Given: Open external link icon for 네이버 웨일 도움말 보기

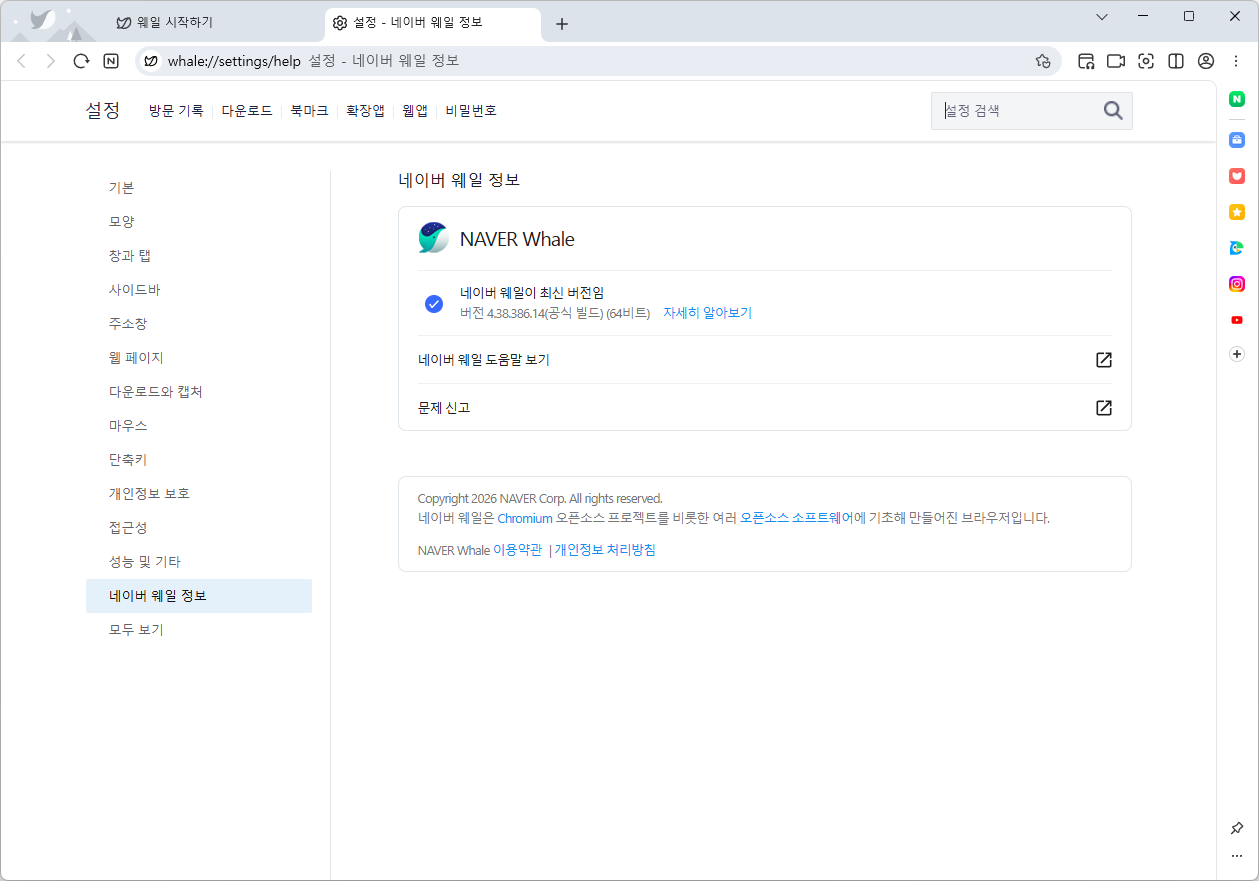Looking at the screenshot, I should click(x=1104, y=360).
